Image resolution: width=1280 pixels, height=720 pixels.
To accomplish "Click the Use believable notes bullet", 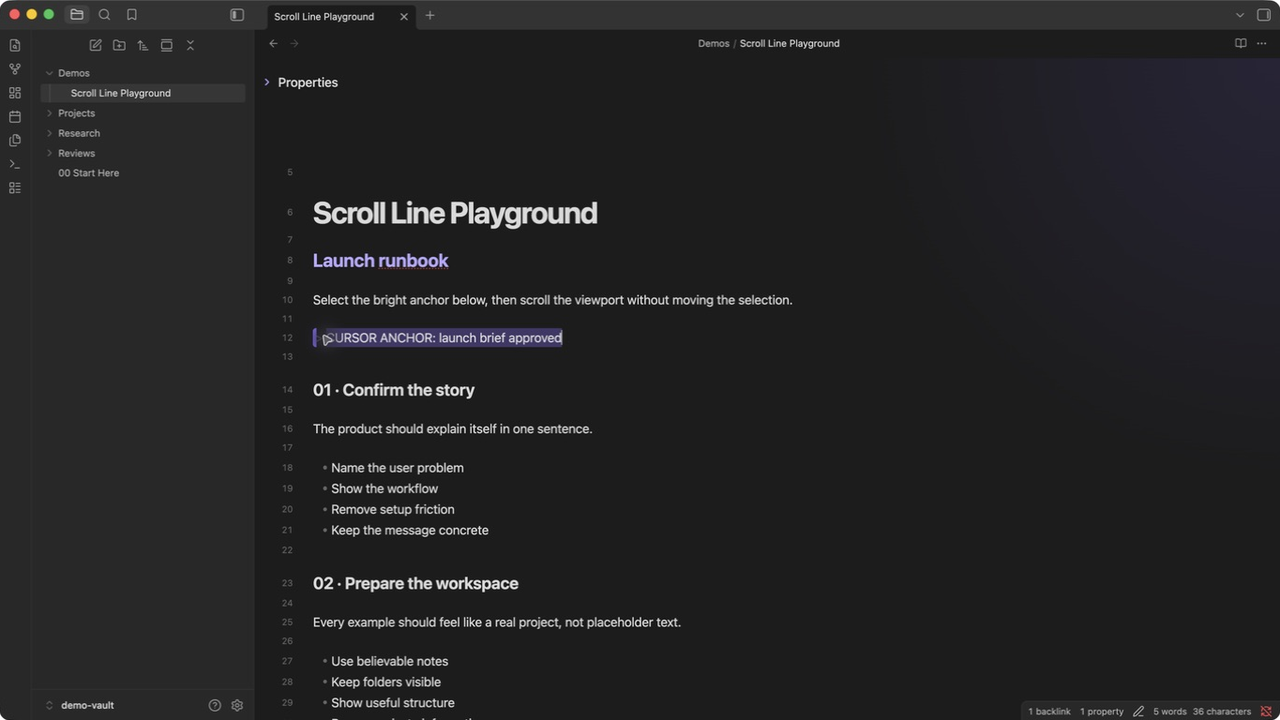I will click(389, 661).
